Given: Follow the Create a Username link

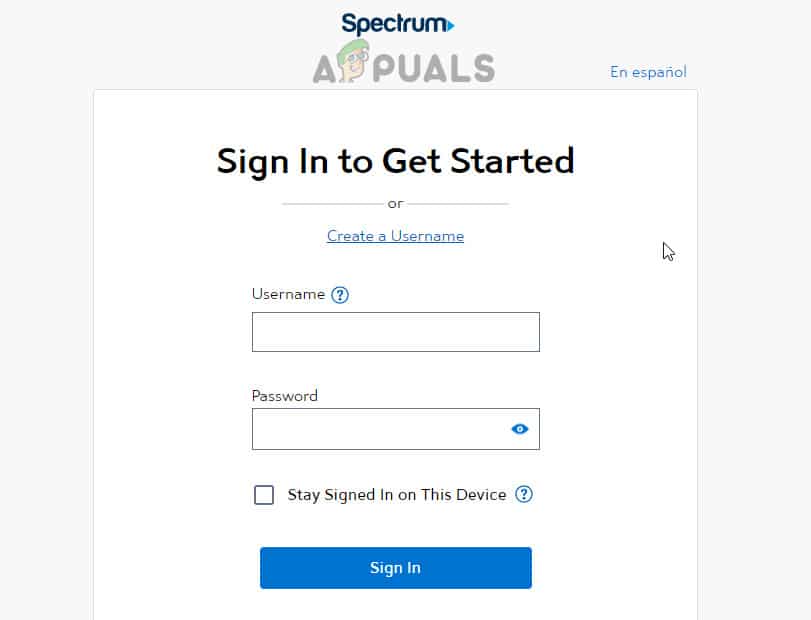Looking at the screenshot, I should coord(395,235).
